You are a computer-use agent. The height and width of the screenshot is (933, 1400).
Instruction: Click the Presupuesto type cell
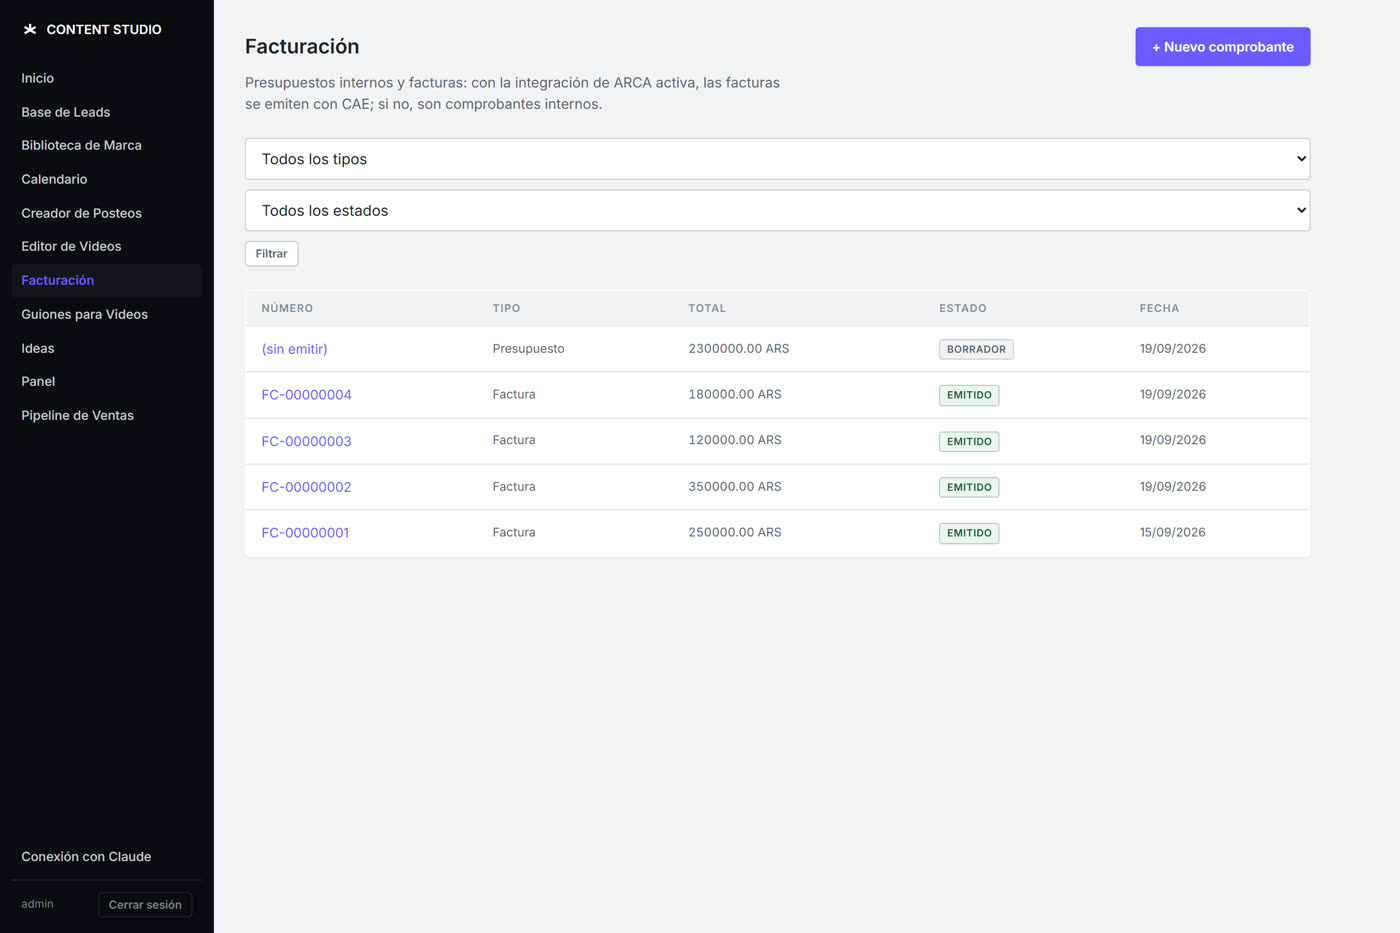[528, 349]
